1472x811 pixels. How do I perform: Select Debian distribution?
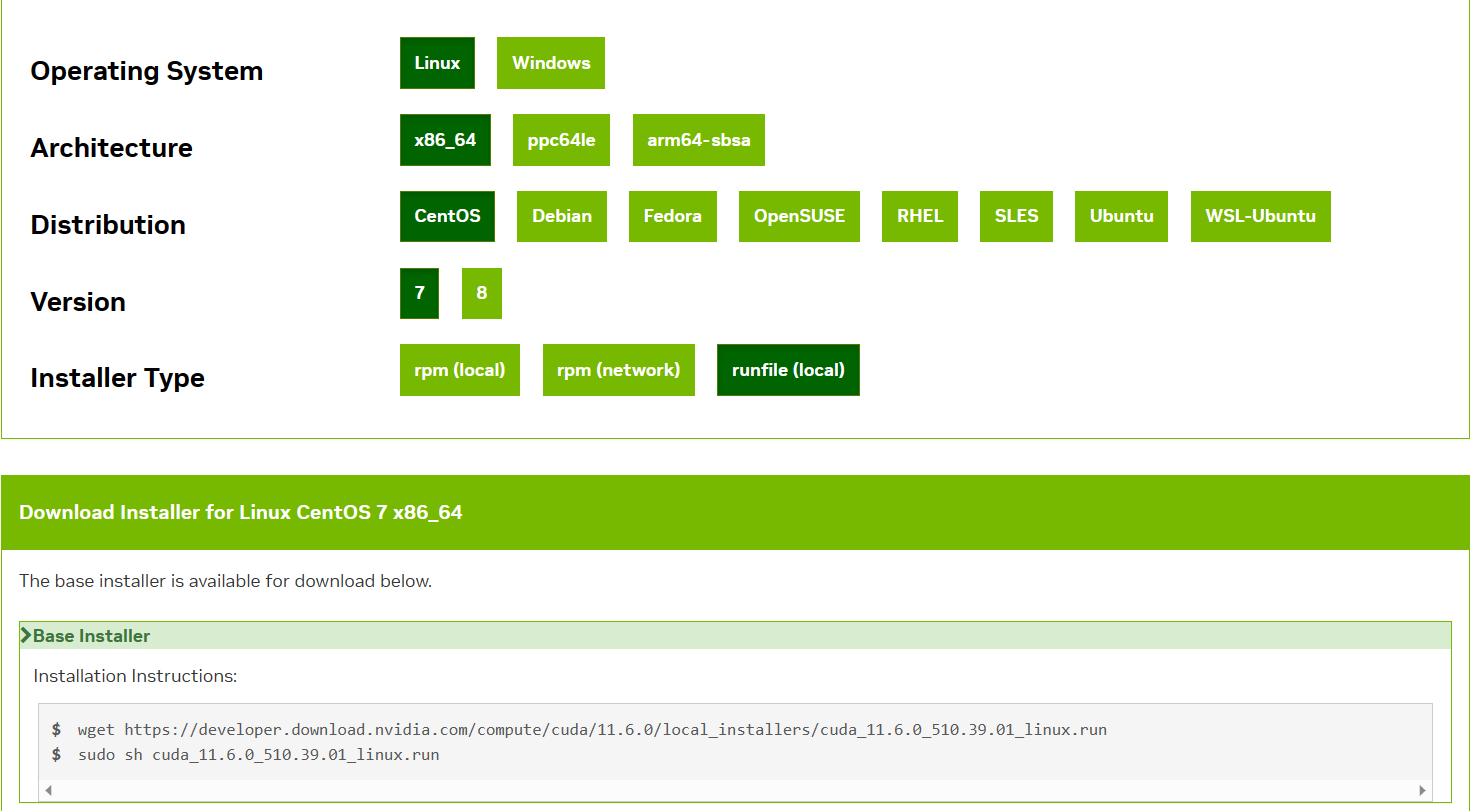[562, 216]
